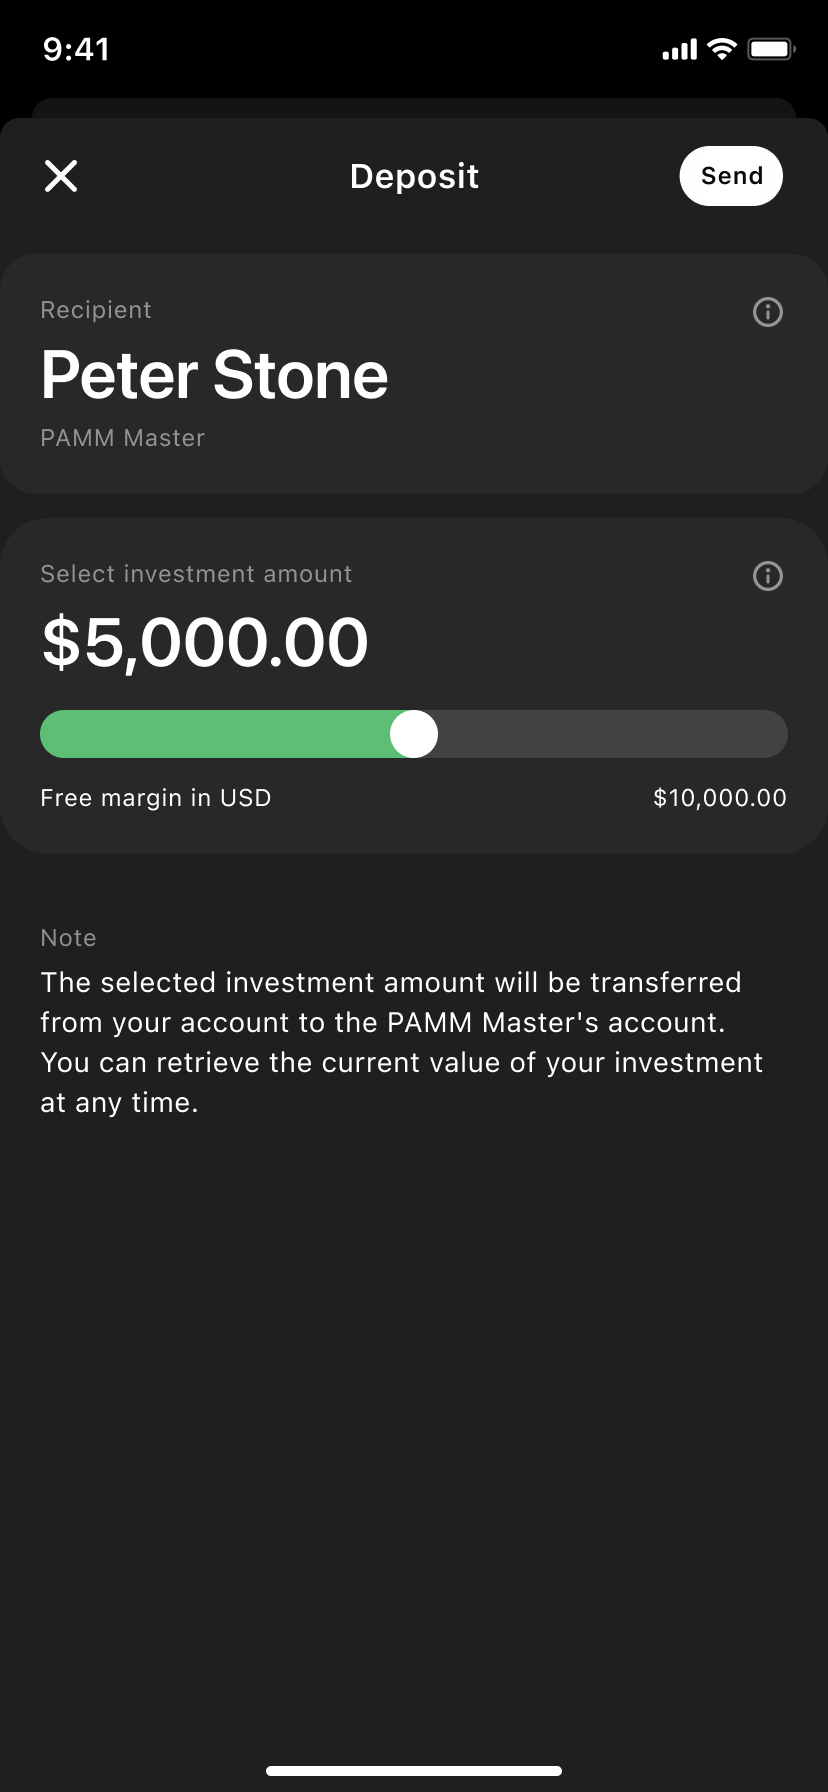Tap the cellular signal icon
828x1792 pixels.
tap(679, 50)
